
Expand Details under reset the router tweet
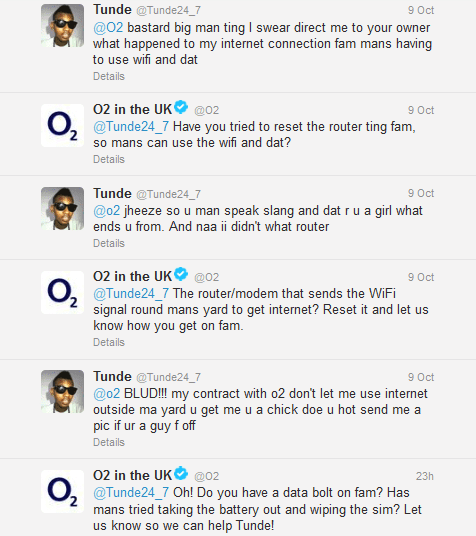click(109, 159)
